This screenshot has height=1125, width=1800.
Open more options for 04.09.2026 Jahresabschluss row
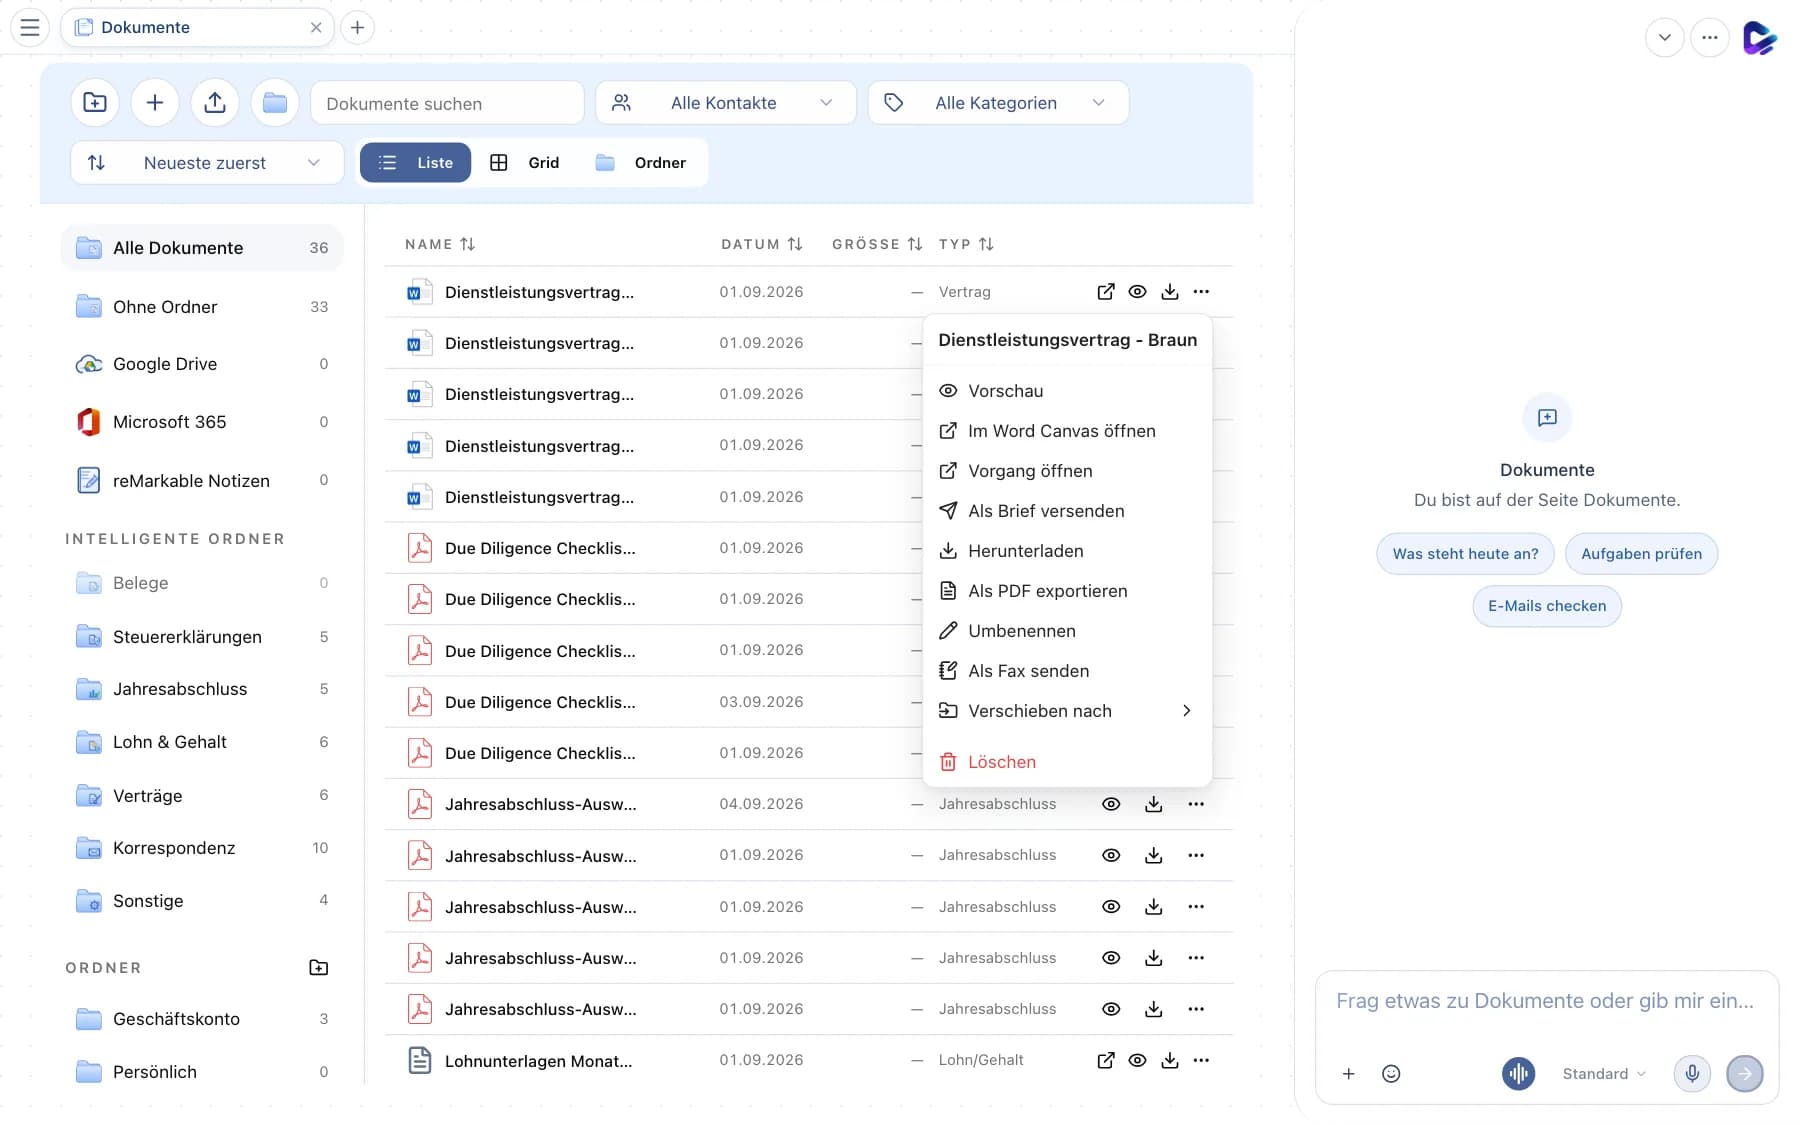[1196, 804]
